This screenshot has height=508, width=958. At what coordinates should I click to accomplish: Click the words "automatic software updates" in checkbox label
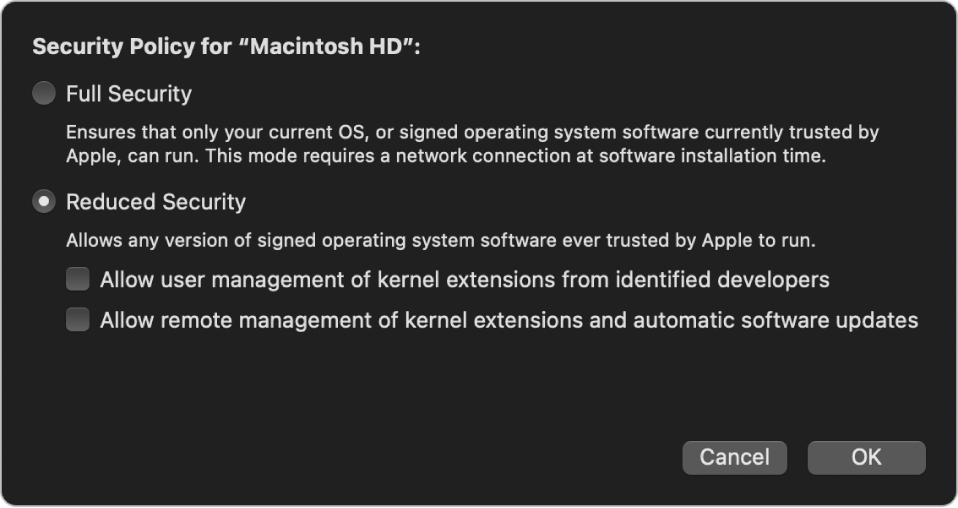[x=776, y=320]
